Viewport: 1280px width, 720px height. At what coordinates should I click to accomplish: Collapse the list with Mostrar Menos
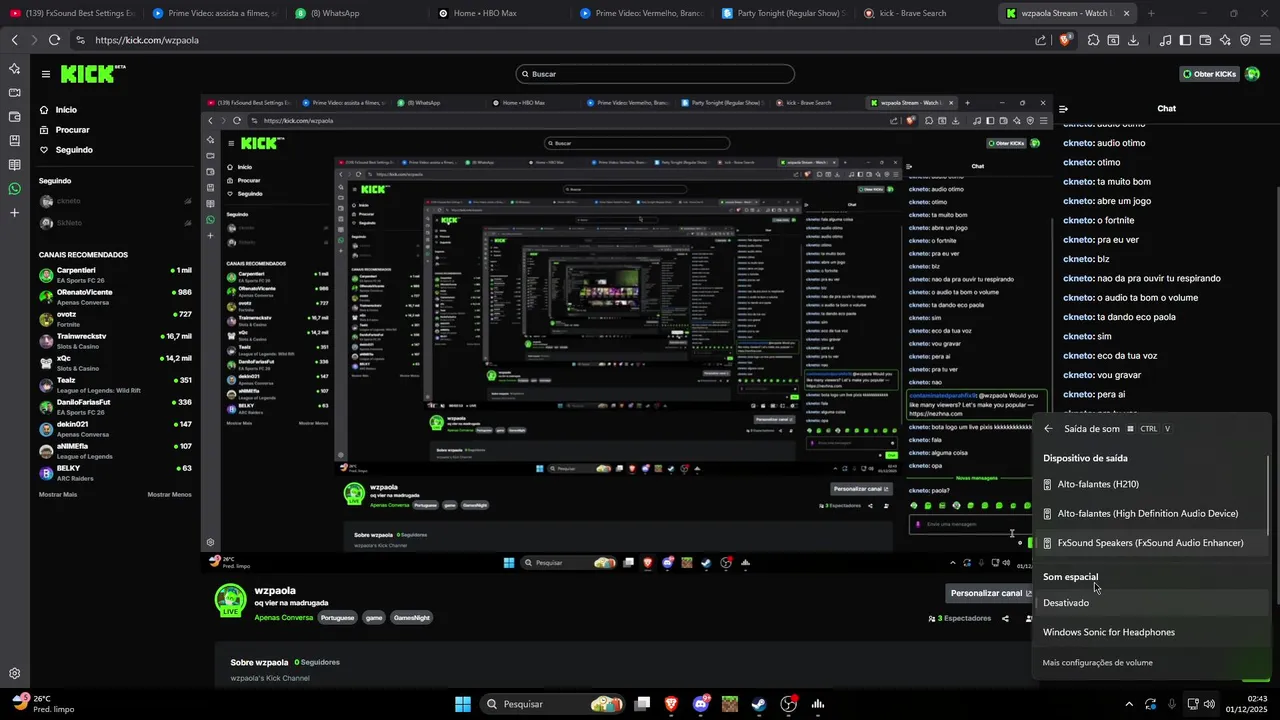169,495
